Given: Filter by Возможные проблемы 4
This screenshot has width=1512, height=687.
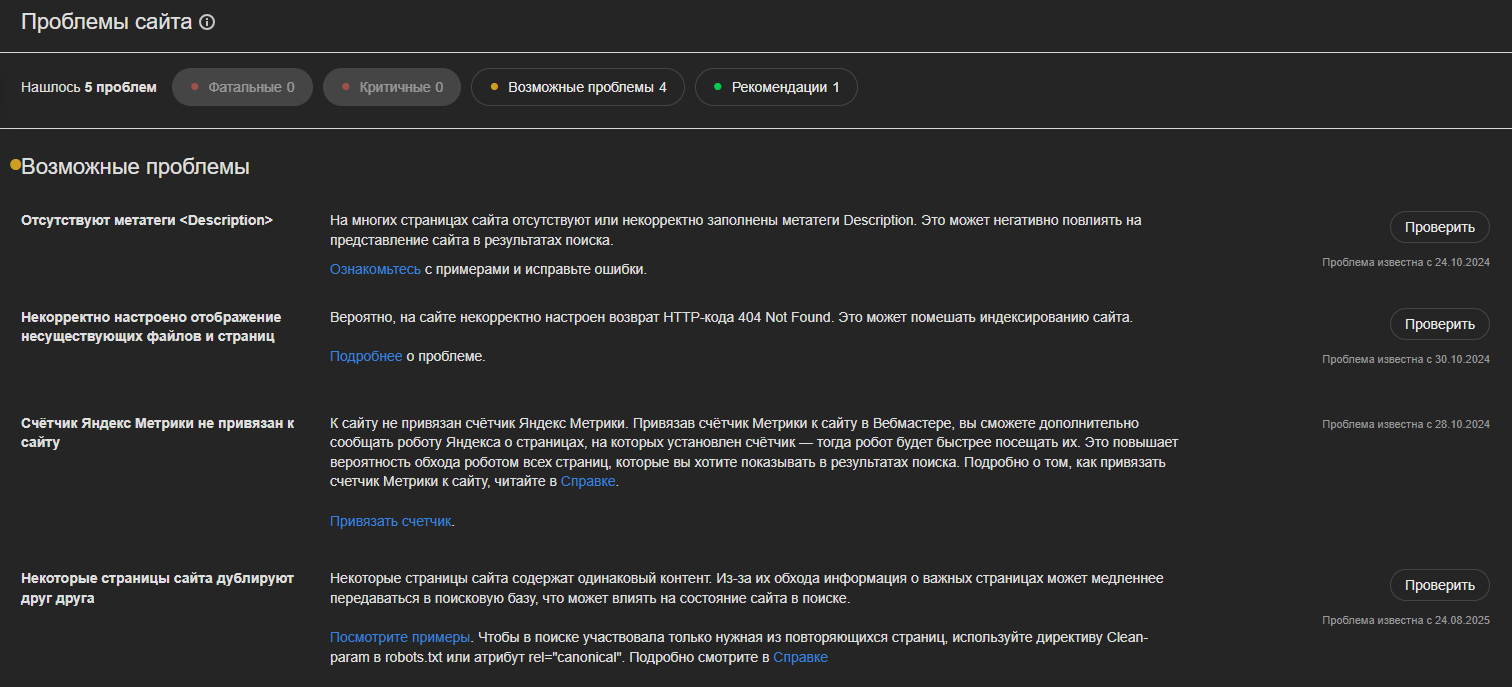Looking at the screenshot, I should [x=577, y=87].
